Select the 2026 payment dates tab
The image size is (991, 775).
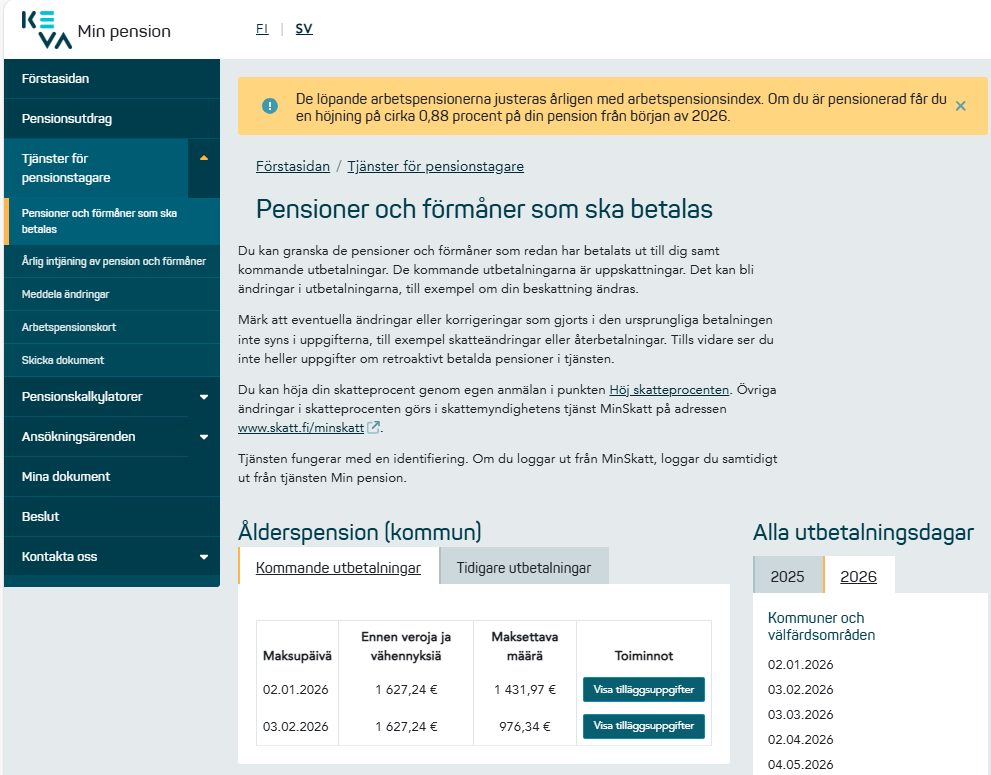pyautogui.click(x=858, y=576)
